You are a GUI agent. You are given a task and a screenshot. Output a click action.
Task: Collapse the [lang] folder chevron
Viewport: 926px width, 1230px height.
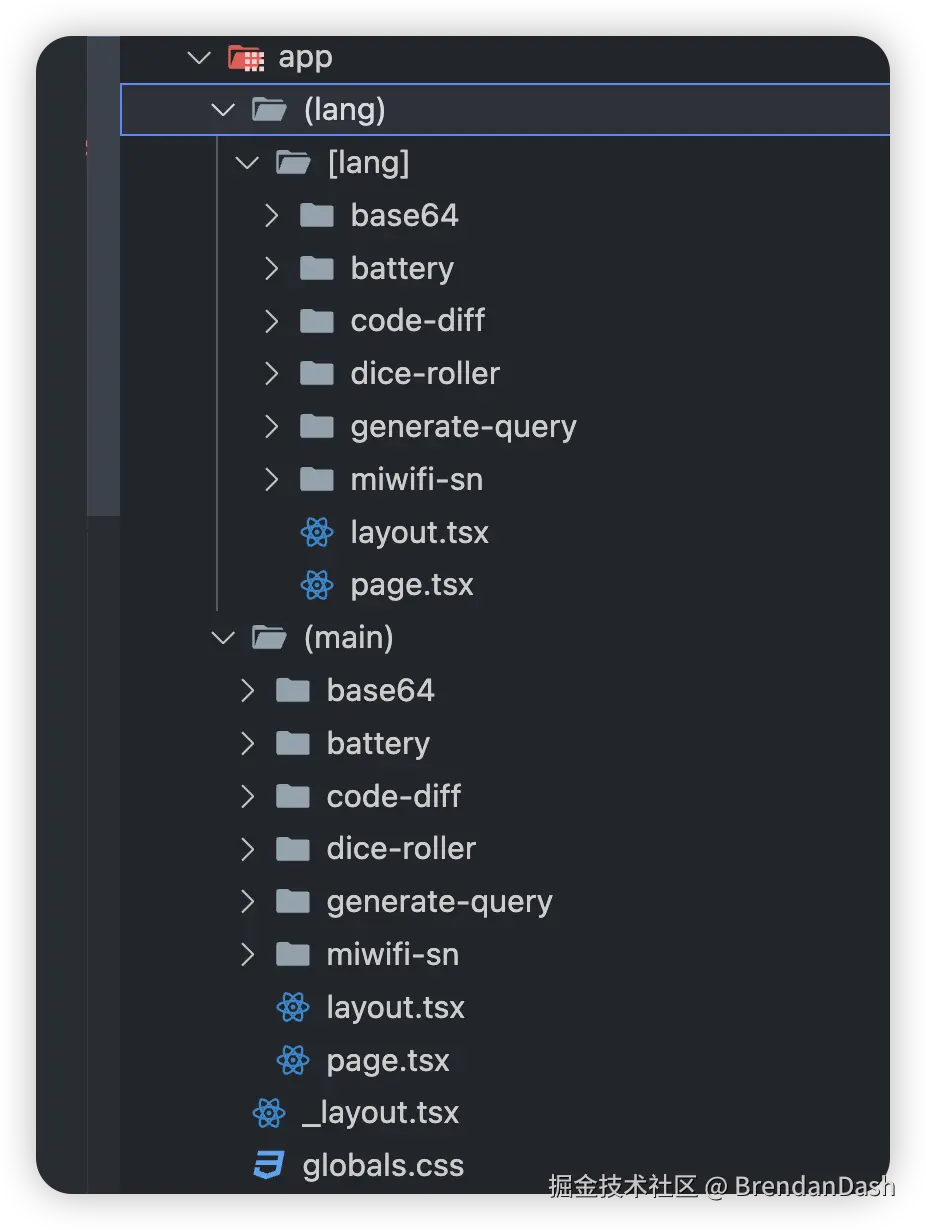[247, 163]
